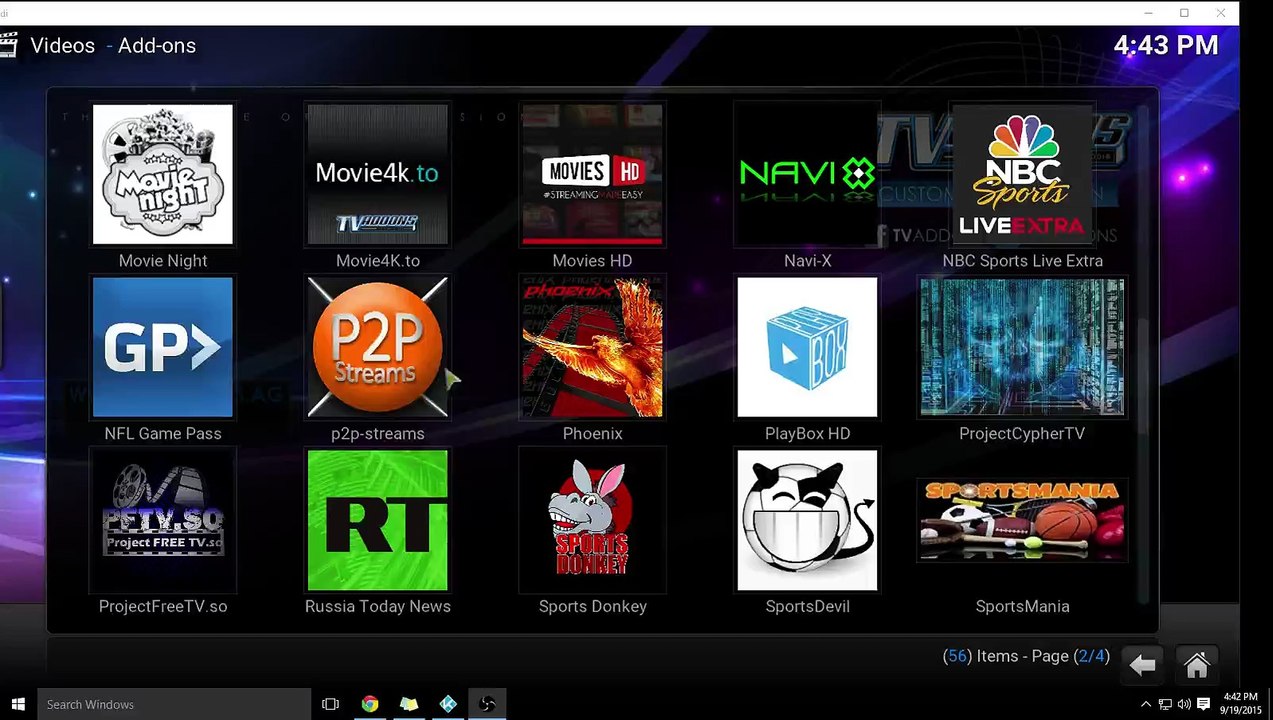The height and width of the screenshot is (720, 1273).
Task: Select the p2p-streams label
Action: 377,433
